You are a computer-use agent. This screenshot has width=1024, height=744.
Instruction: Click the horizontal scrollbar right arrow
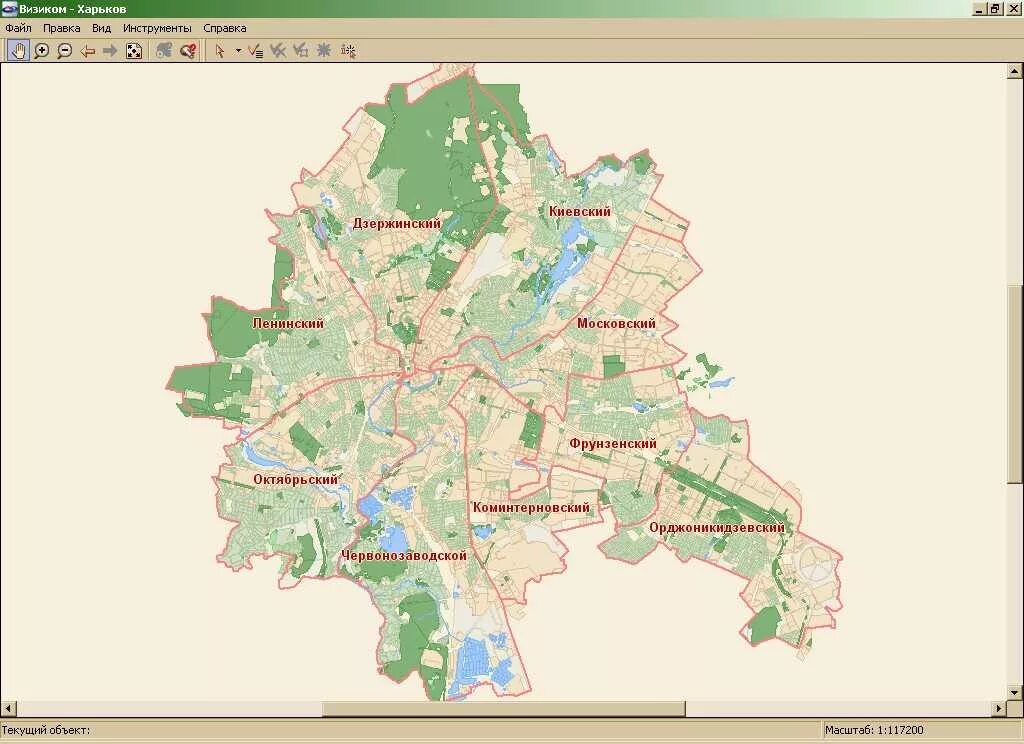click(999, 709)
